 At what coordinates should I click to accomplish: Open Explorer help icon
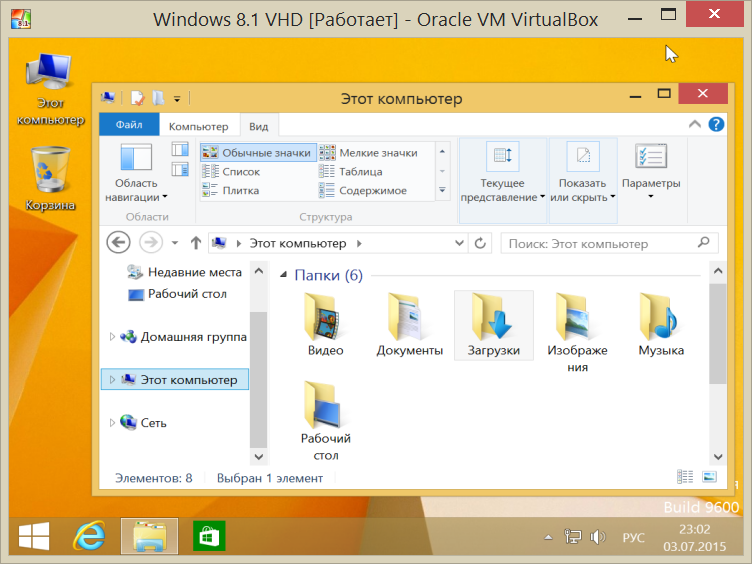click(716, 125)
